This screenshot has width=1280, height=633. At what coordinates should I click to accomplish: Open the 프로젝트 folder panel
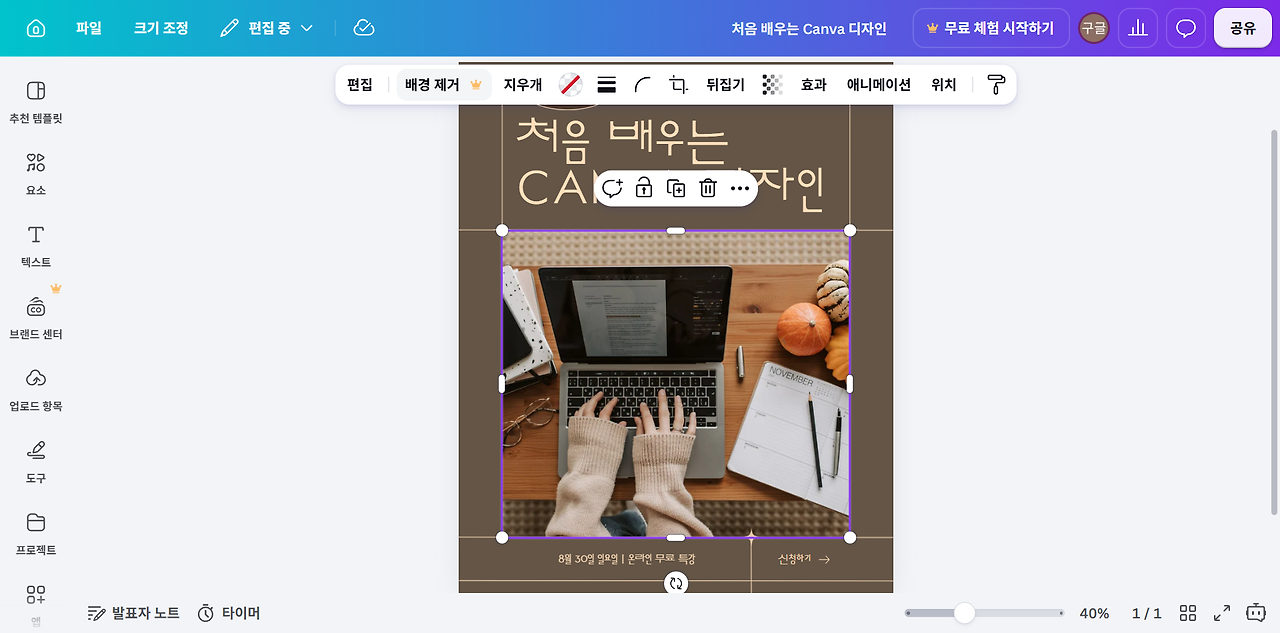click(x=36, y=533)
